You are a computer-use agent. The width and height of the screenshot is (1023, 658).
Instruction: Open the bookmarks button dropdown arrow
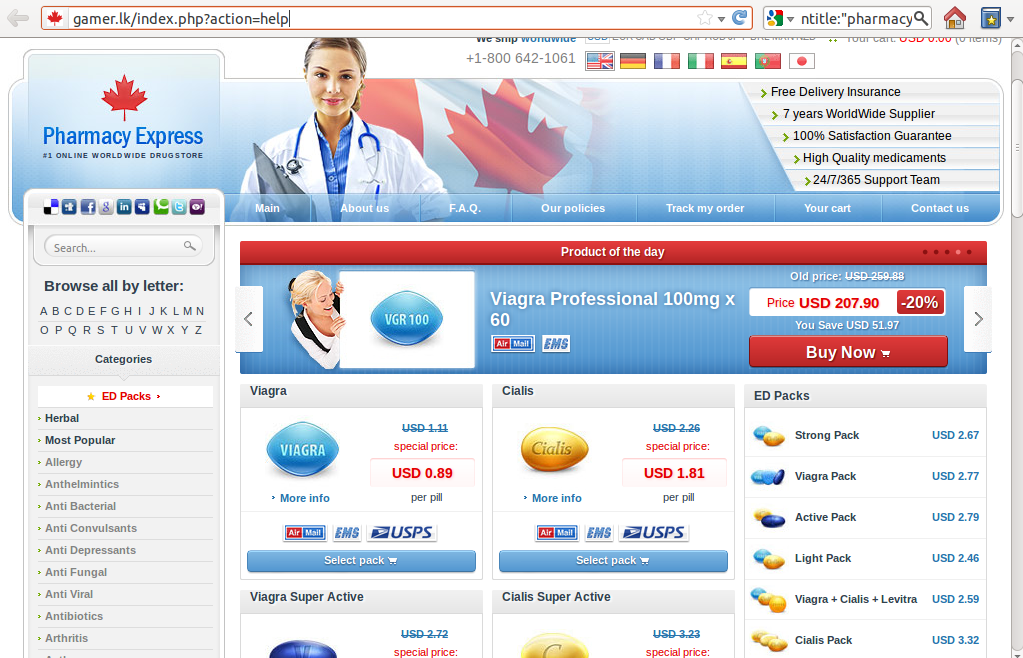point(1010,19)
